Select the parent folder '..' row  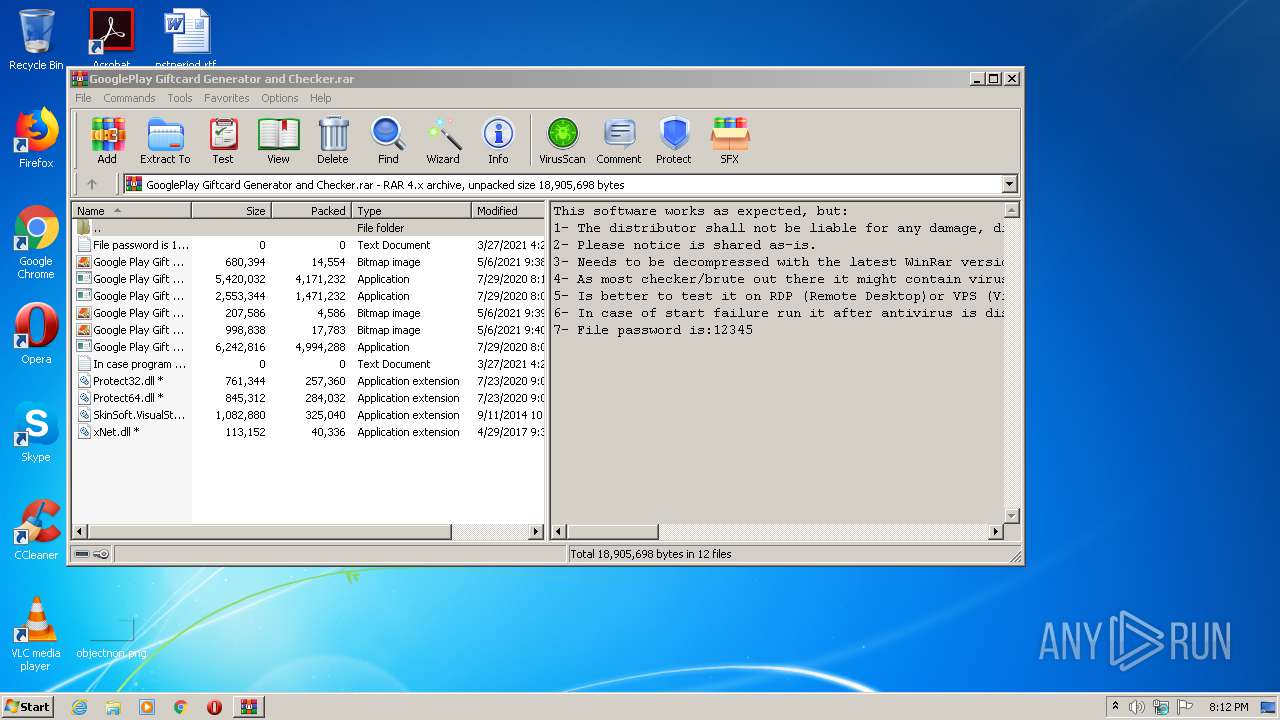tap(308, 228)
